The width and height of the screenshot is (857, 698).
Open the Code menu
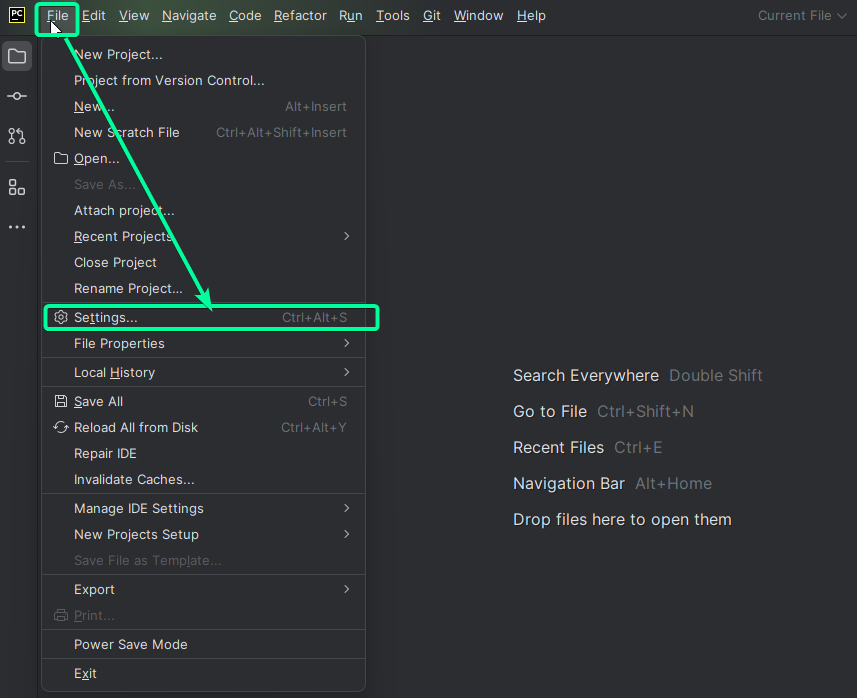[245, 16]
